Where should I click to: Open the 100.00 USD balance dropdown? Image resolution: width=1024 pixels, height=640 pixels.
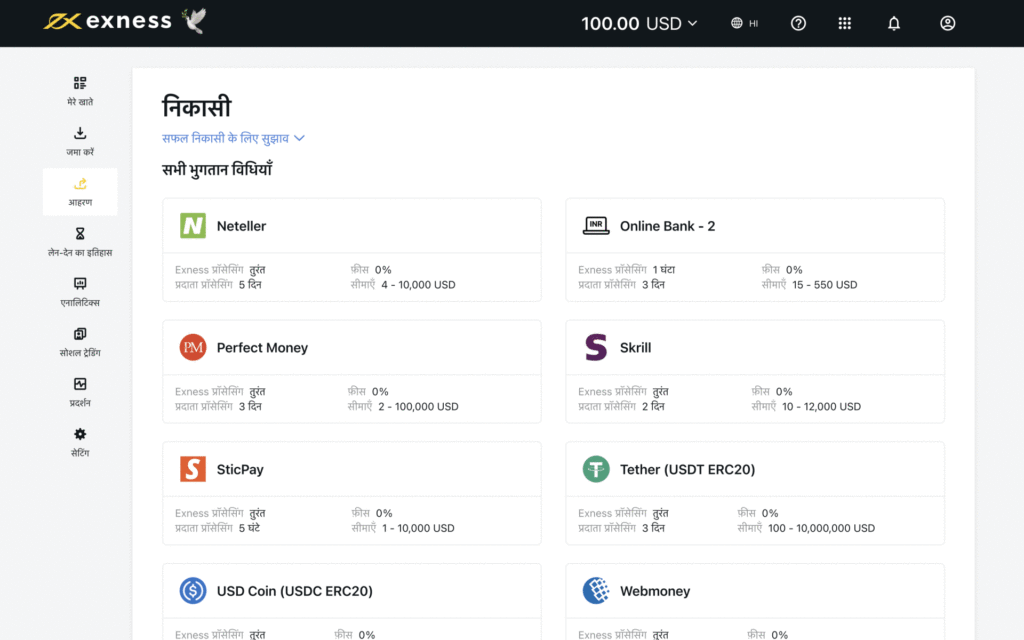[639, 24]
